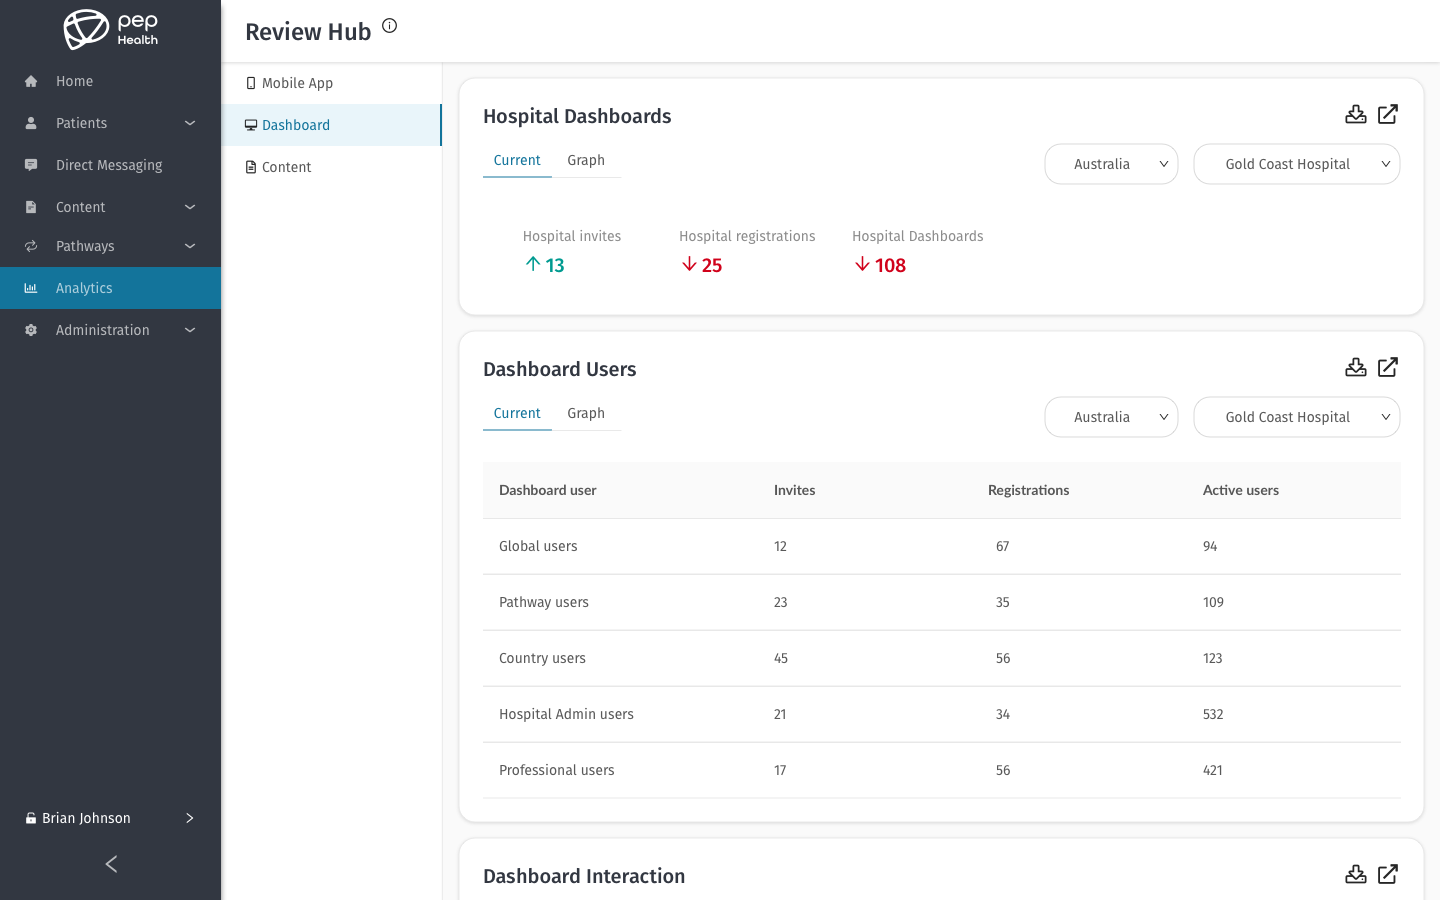Viewport: 1440px width, 900px height.
Task: Click the Content file icon in submenu
Action: [251, 167]
